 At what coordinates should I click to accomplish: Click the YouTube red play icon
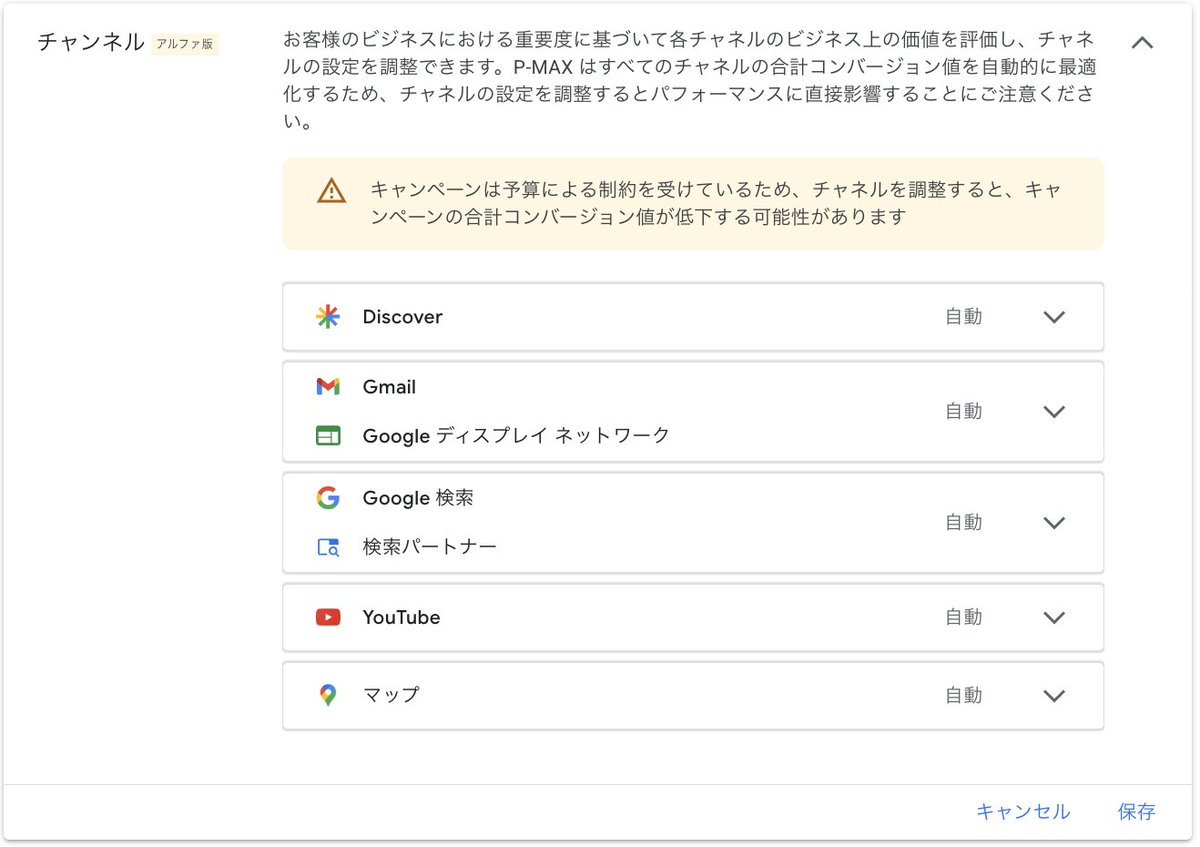327,618
